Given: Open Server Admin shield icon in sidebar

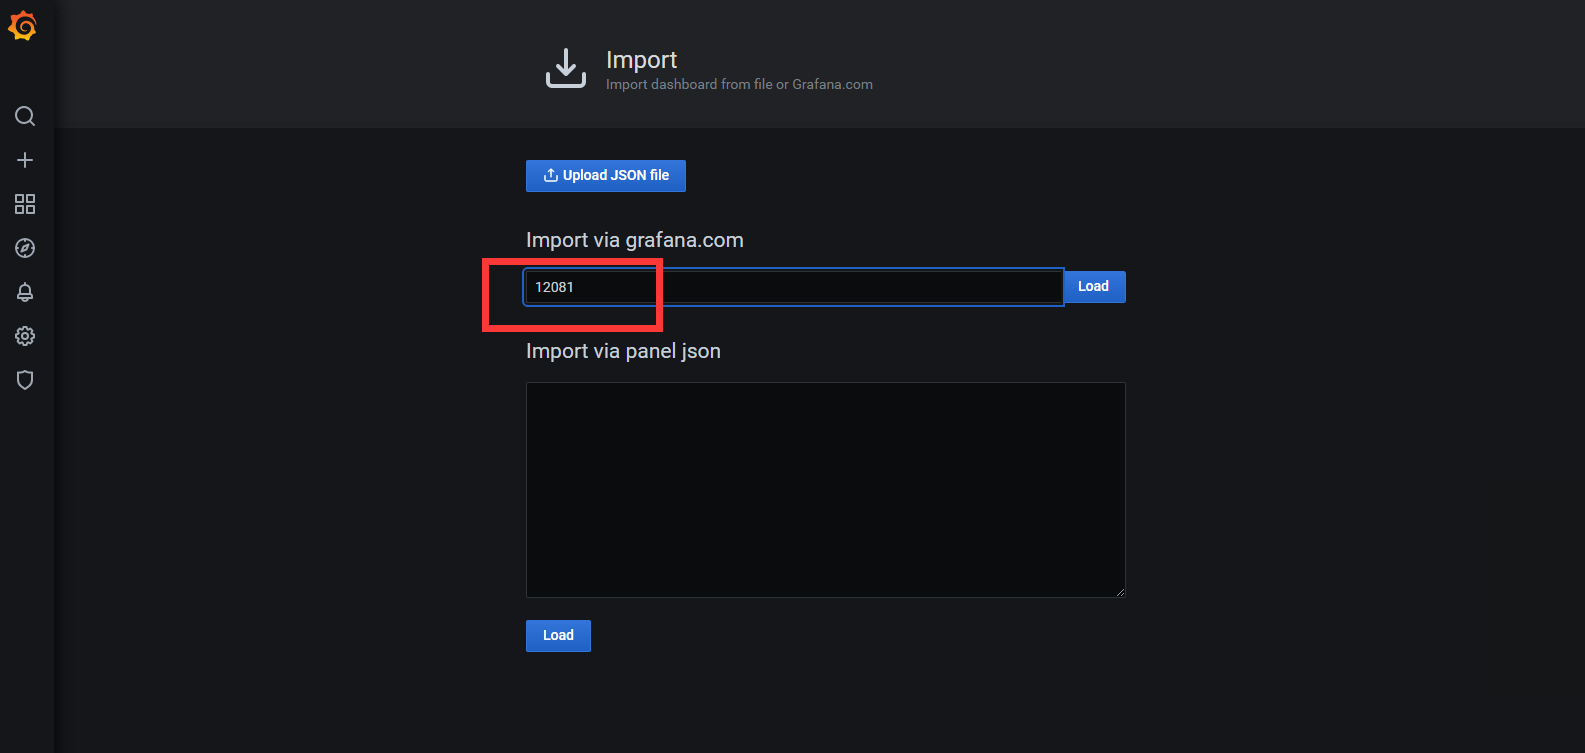Looking at the screenshot, I should (x=25, y=380).
